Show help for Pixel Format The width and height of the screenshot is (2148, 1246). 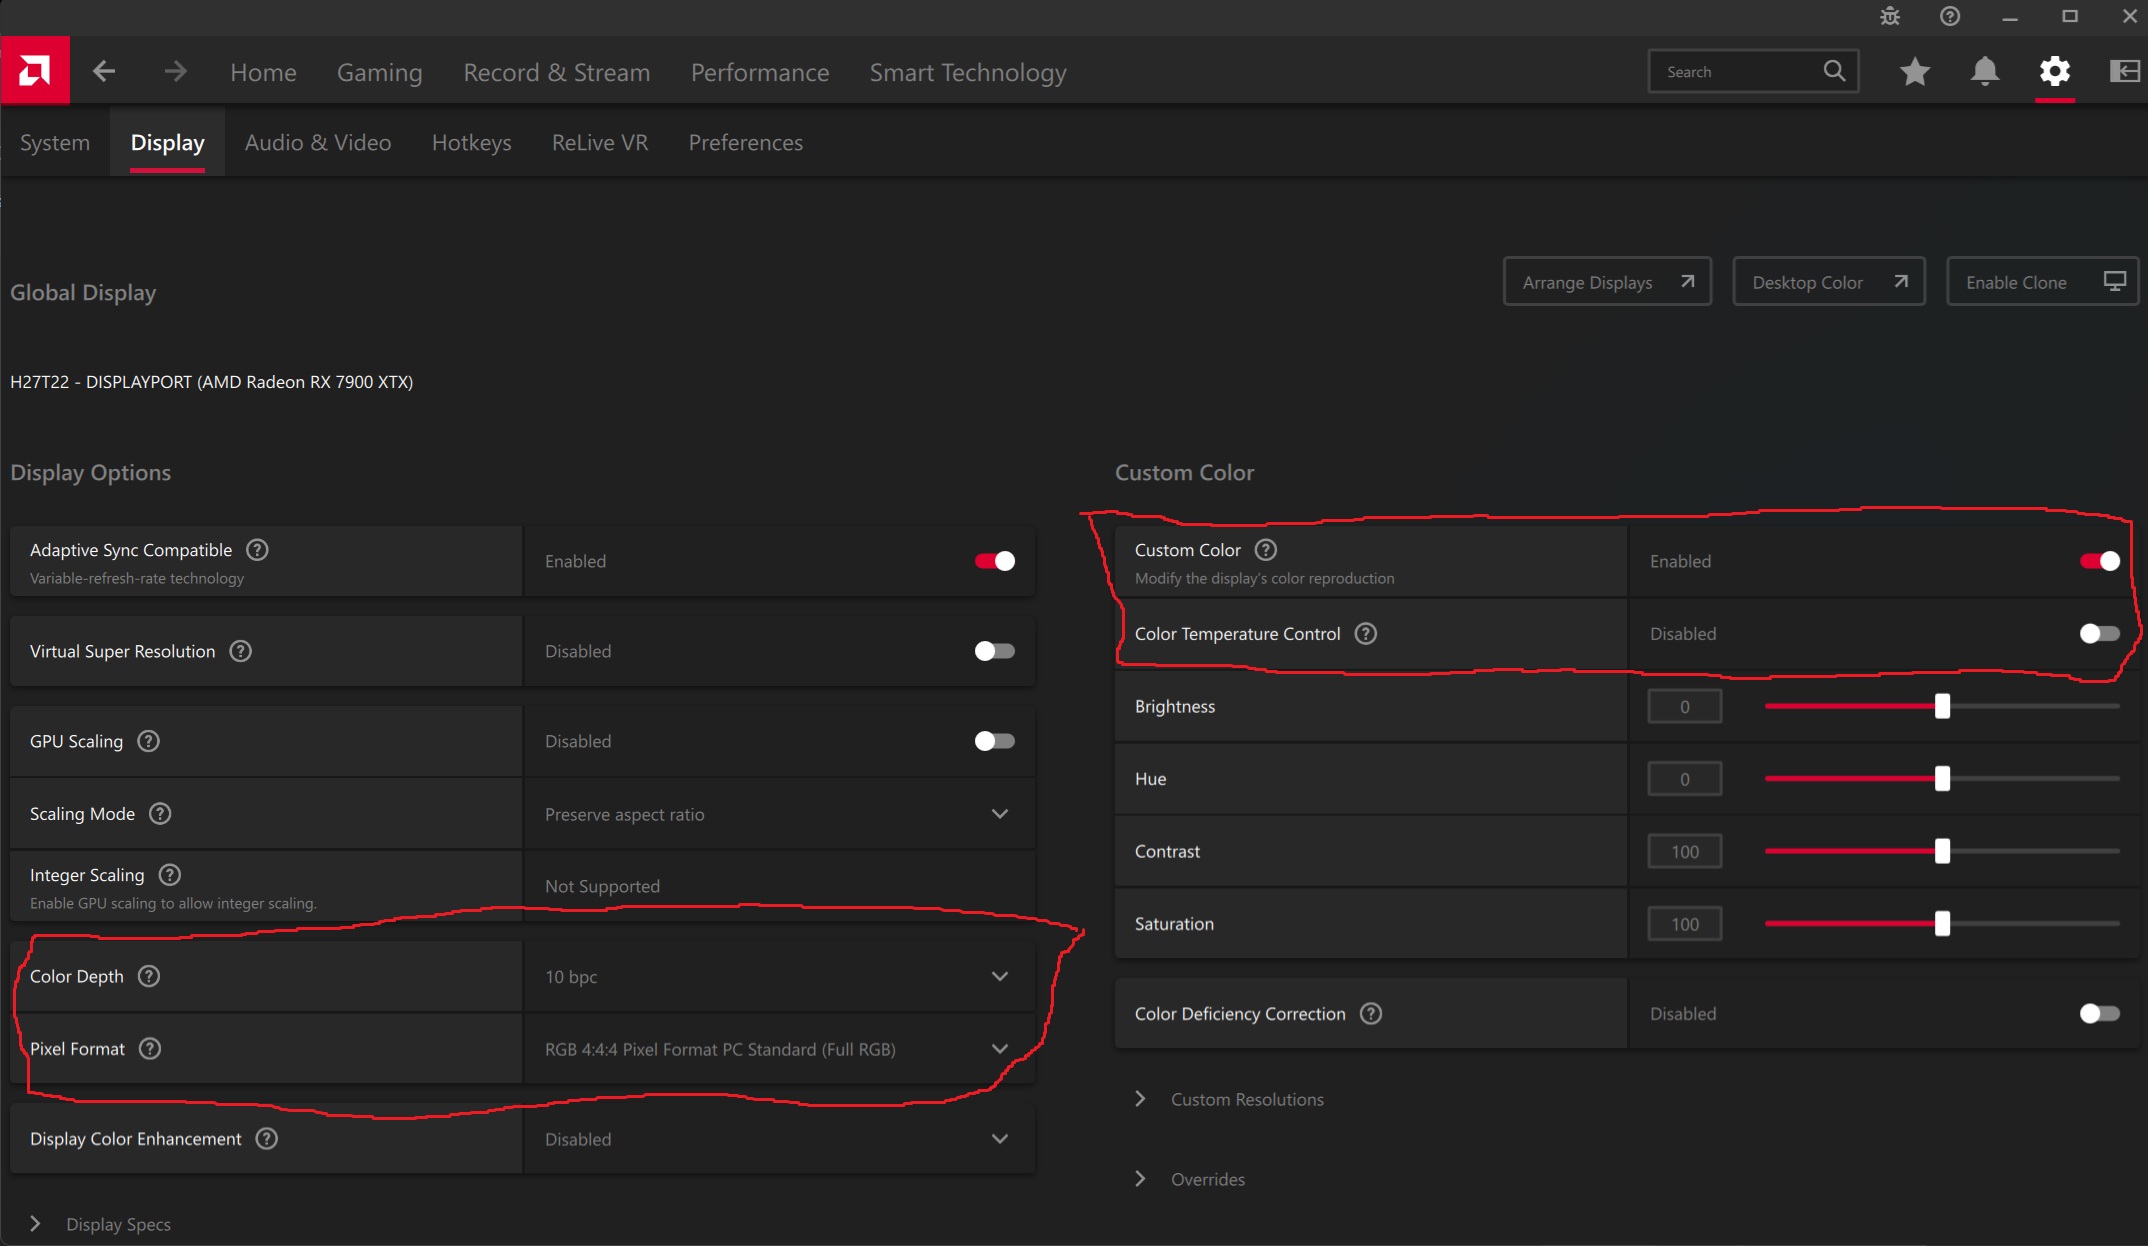click(150, 1049)
